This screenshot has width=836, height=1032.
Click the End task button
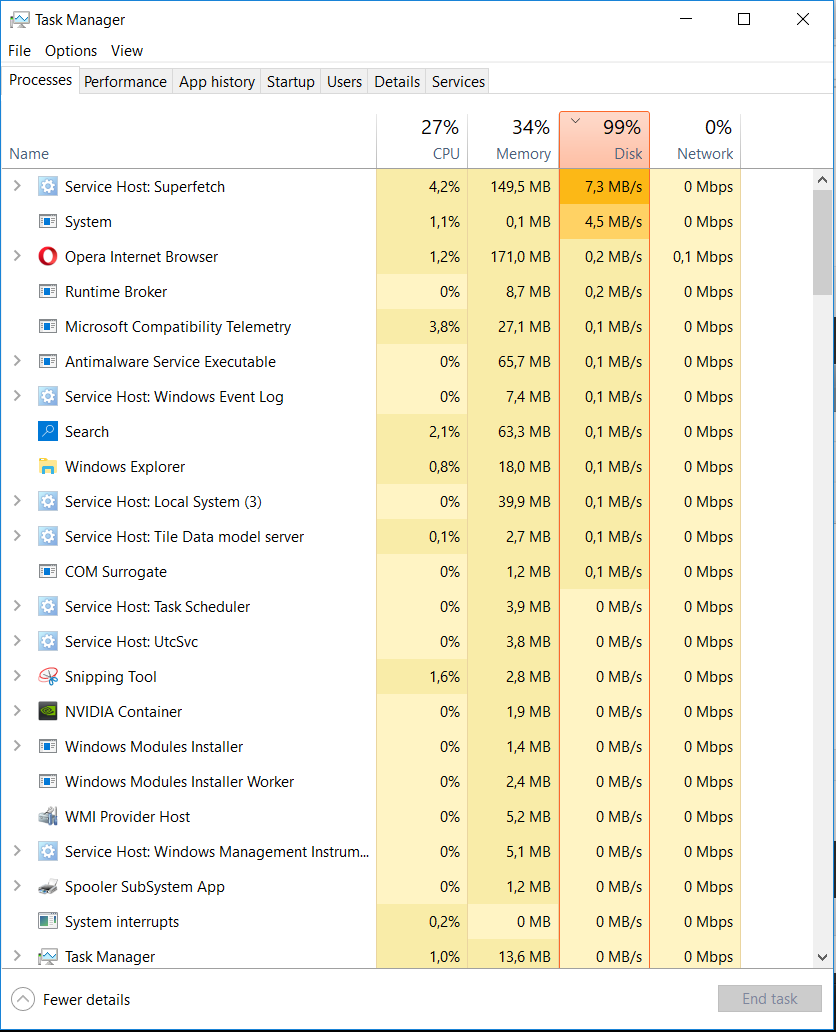(x=770, y=999)
